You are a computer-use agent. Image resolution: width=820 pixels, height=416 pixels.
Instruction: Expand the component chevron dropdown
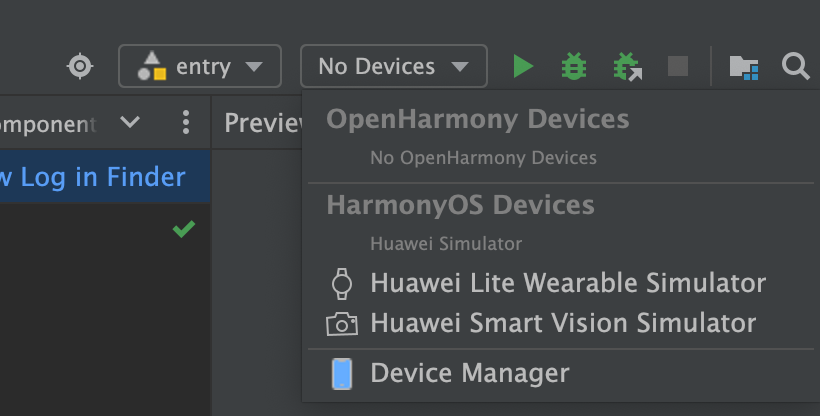[130, 122]
